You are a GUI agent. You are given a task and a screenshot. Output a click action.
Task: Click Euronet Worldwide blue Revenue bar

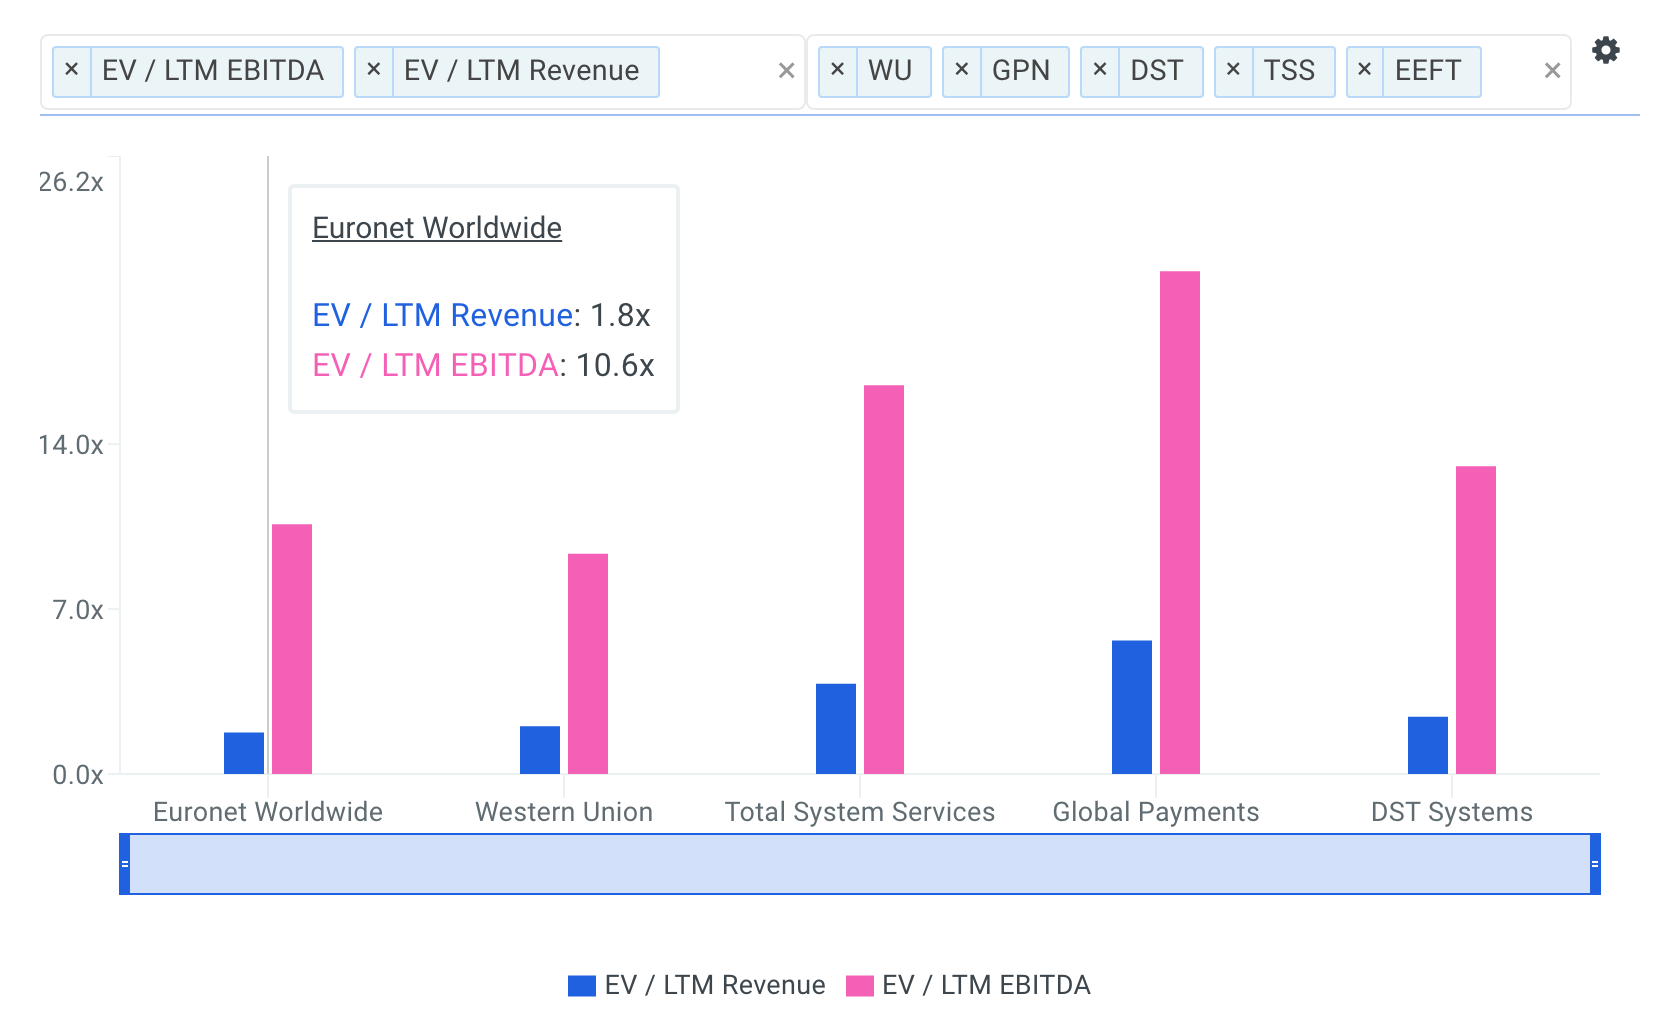click(x=244, y=753)
